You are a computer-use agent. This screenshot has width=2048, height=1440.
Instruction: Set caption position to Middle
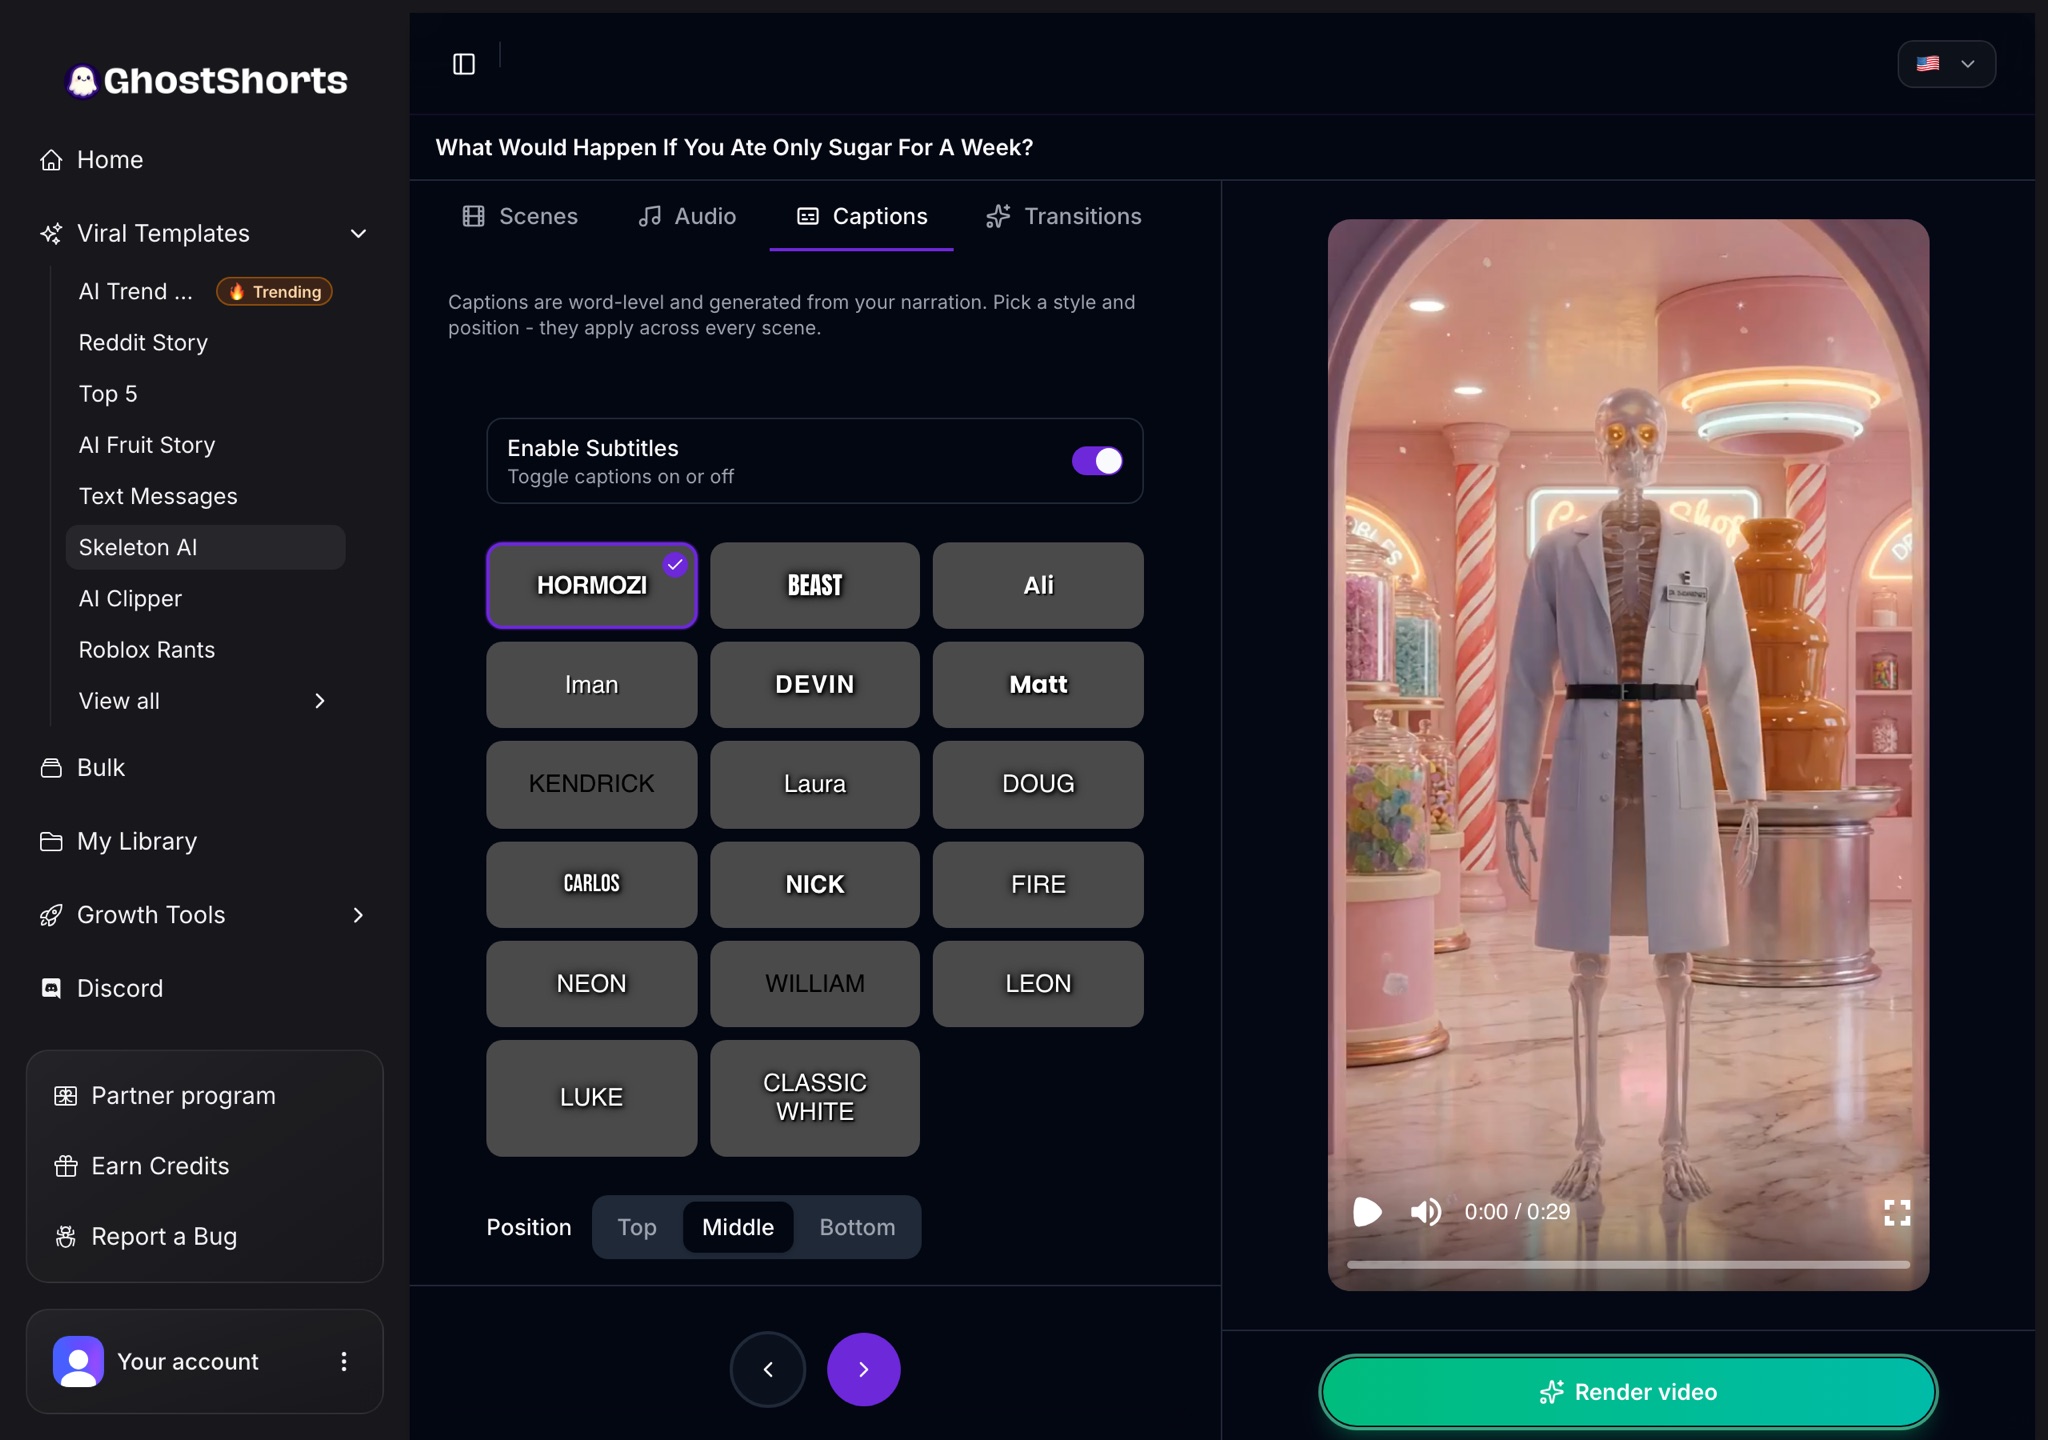(738, 1227)
